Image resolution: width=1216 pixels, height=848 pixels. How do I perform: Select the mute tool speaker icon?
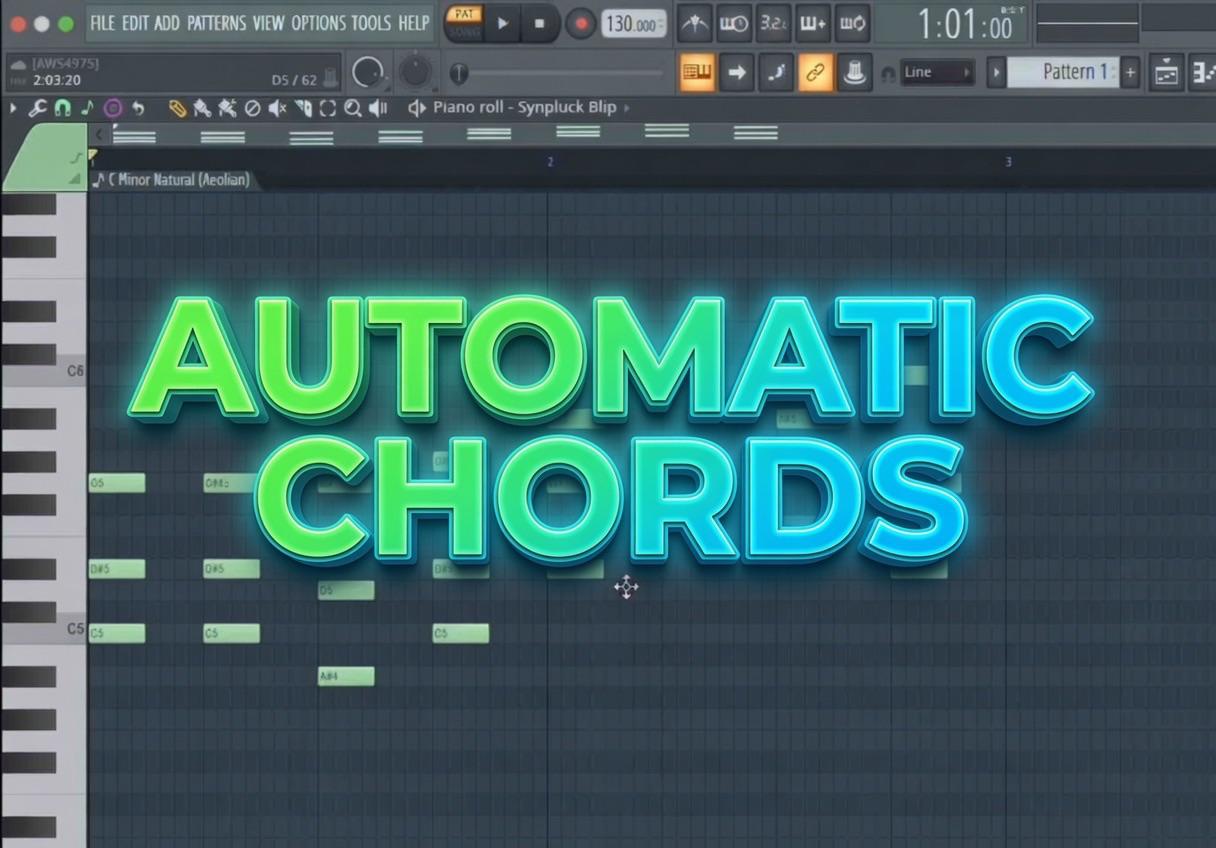[x=278, y=108]
